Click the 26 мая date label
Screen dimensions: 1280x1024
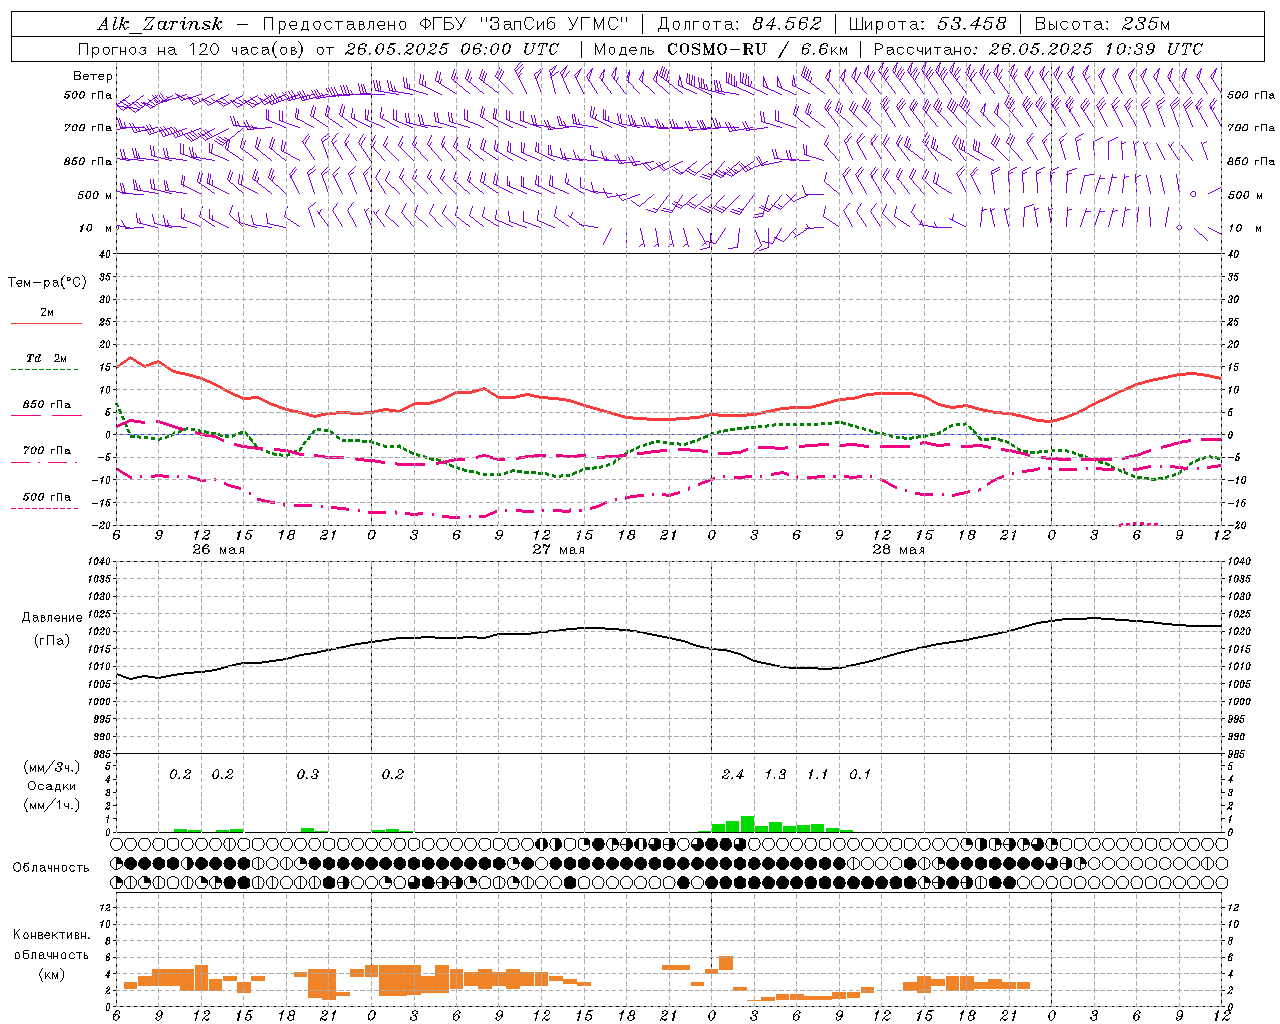(x=218, y=550)
